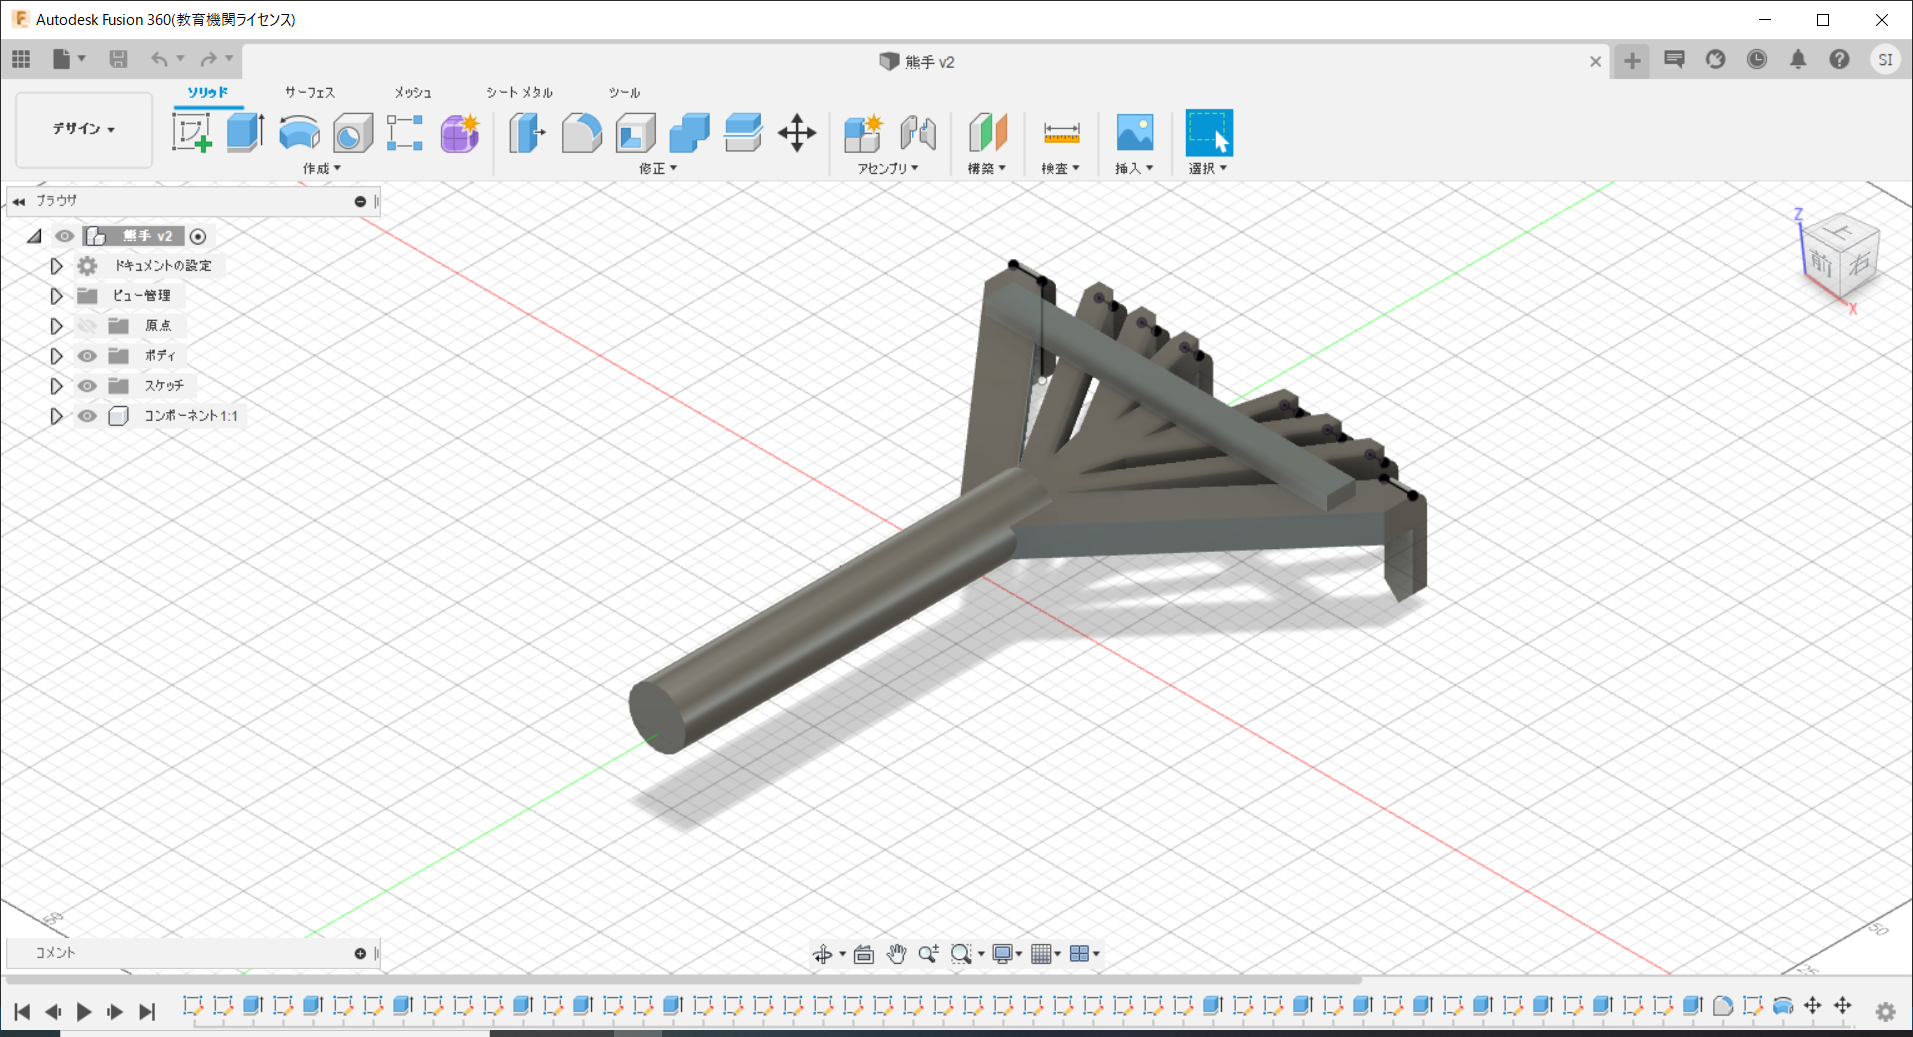Open the 作成 menu
The width and height of the screenshot is (1913, 1037).
322,168
